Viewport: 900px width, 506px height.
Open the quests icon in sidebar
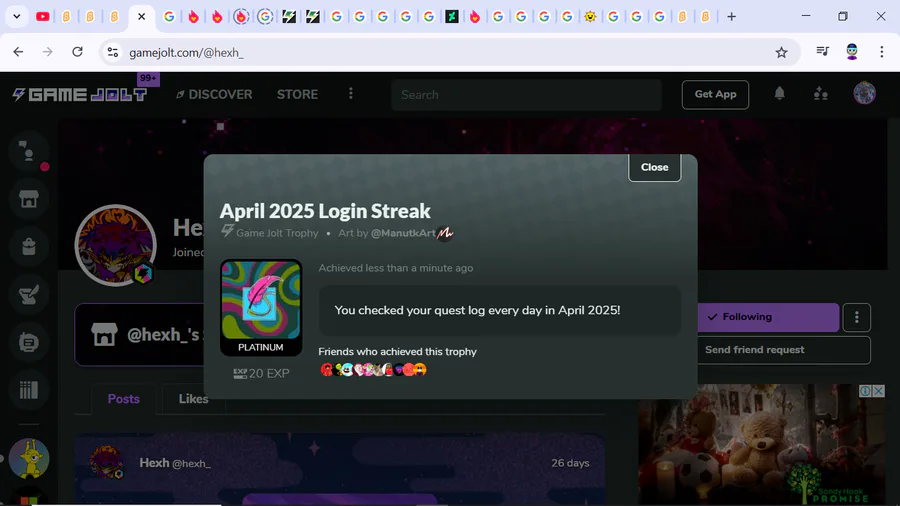click(x=29, y=294)
